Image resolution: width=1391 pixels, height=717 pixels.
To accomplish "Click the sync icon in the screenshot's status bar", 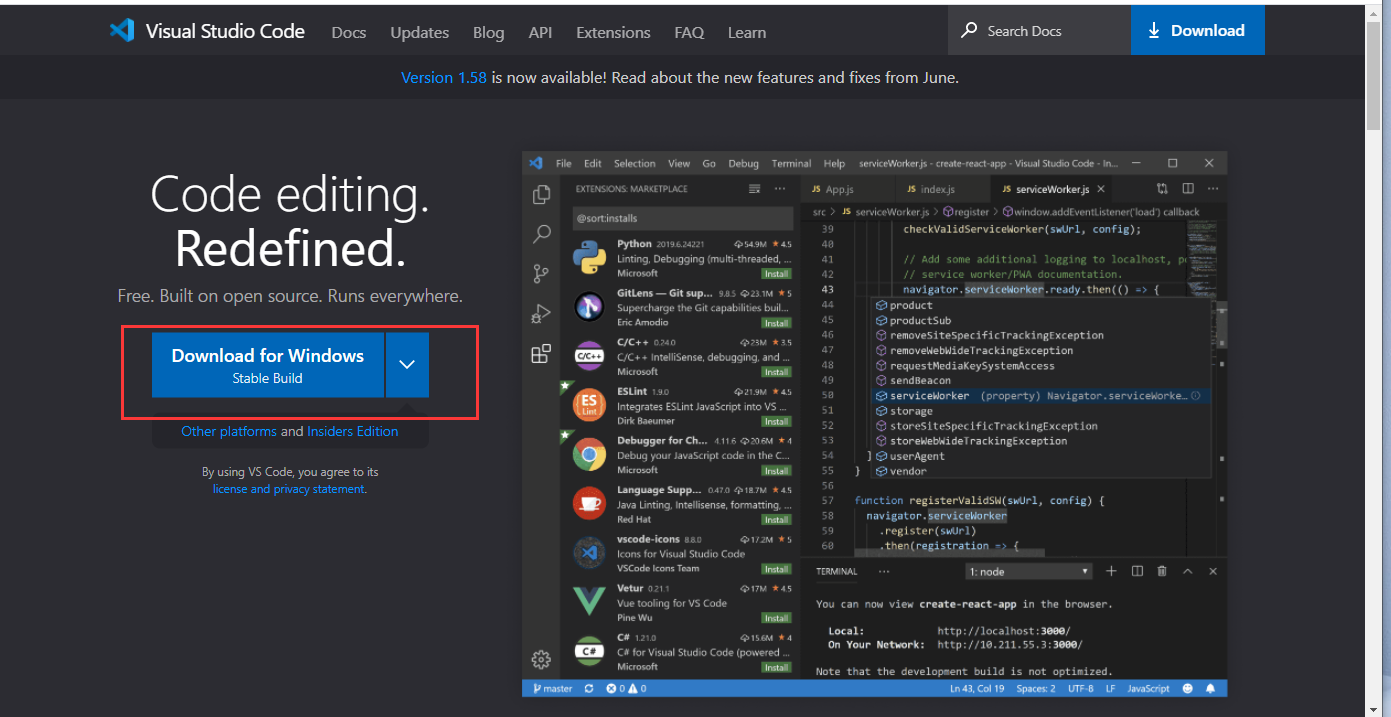I will 589,689.
